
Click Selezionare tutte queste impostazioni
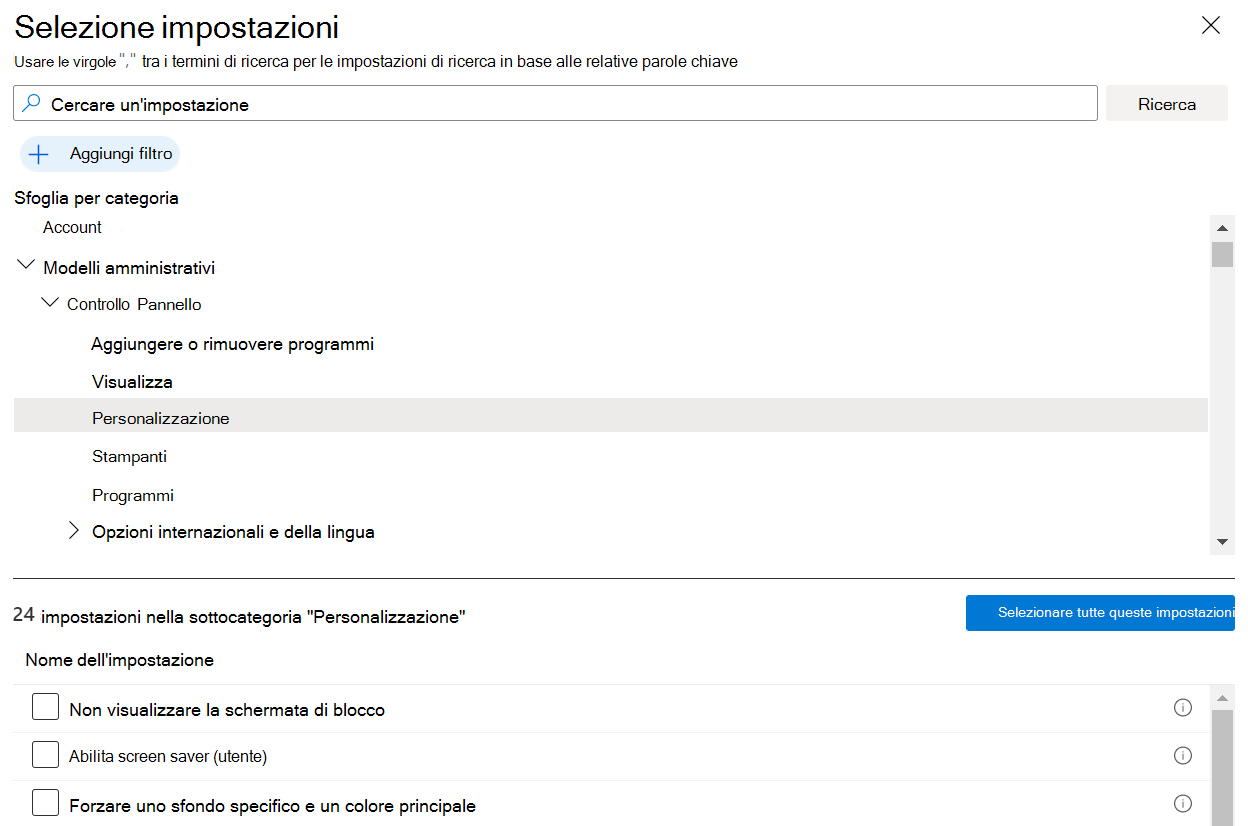point(1100,613)
